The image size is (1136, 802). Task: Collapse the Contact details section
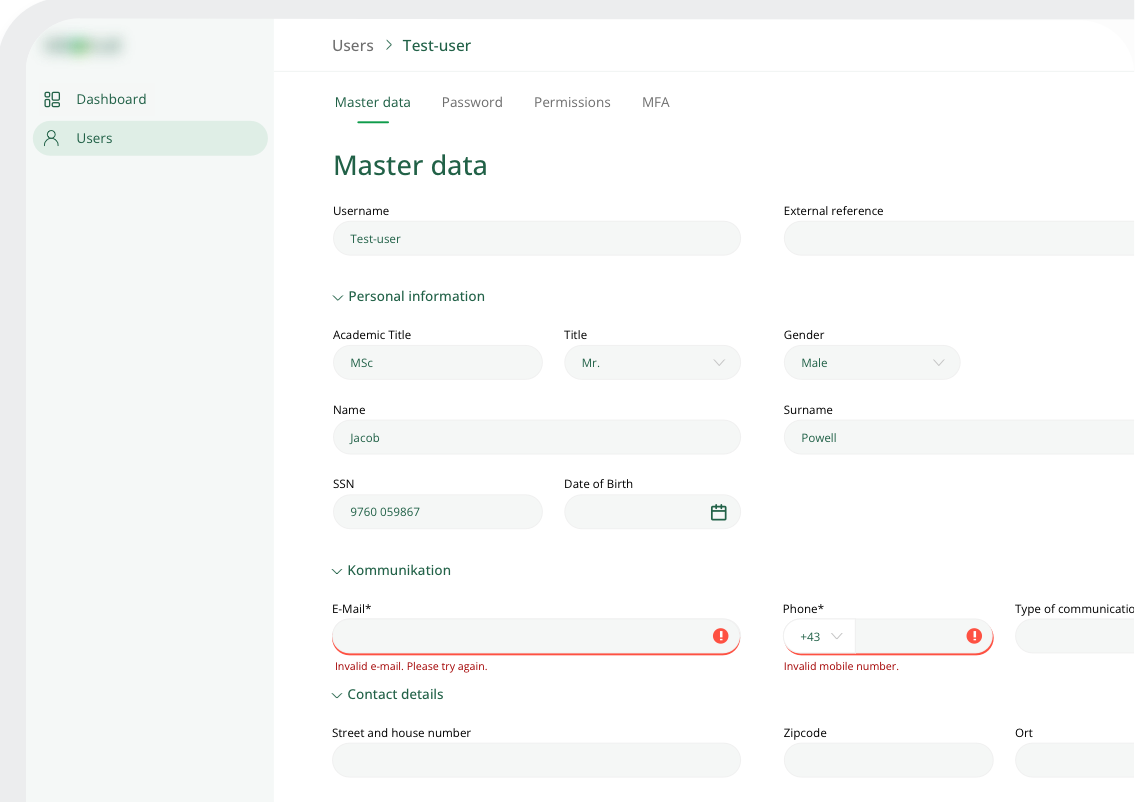(388, 694)
